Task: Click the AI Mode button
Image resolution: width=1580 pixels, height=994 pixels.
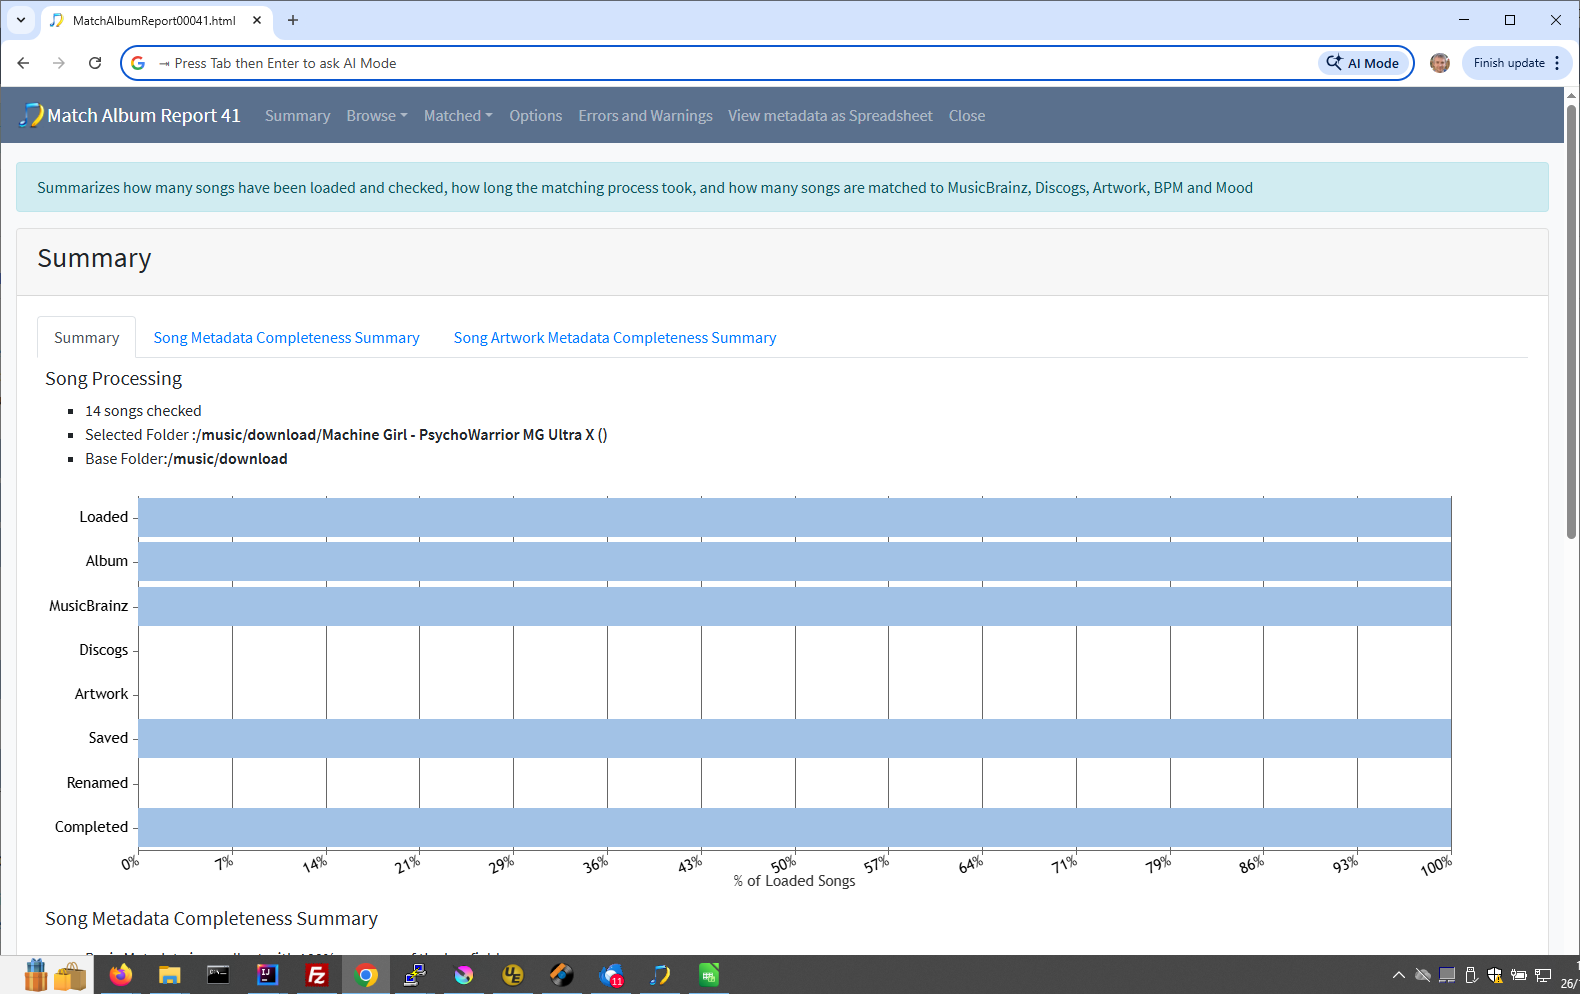Action: tap(1363, 63)
